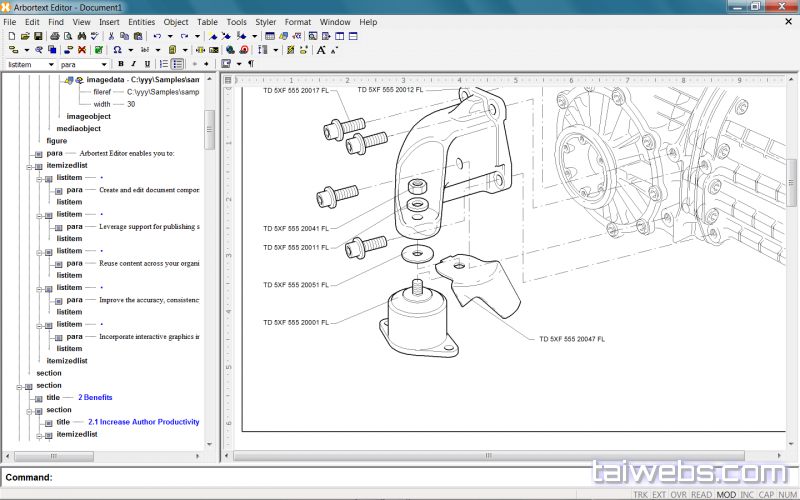Toggle Italic formatting button
Viewport: 800px width, 500px height.
tap(134, 64)
